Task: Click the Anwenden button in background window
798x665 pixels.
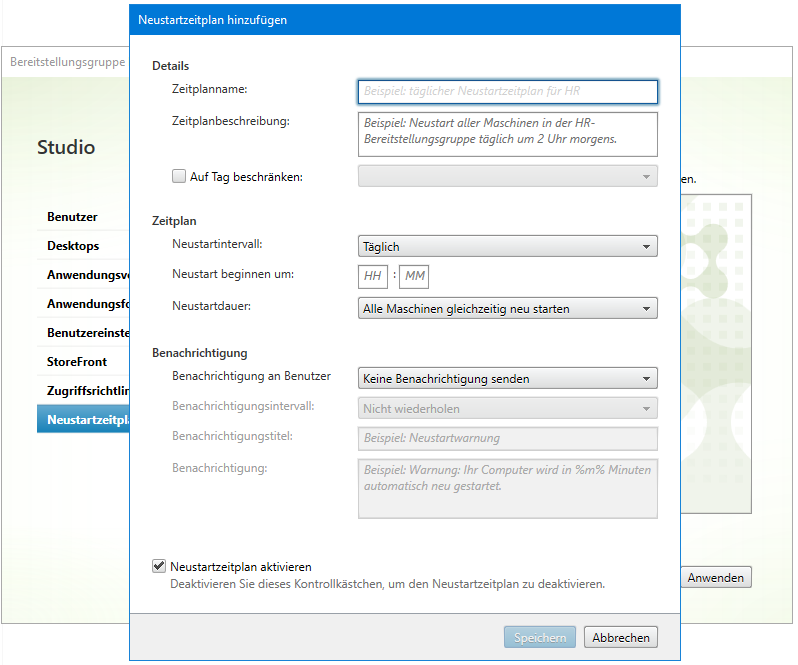Action: [x=716, y=578]
